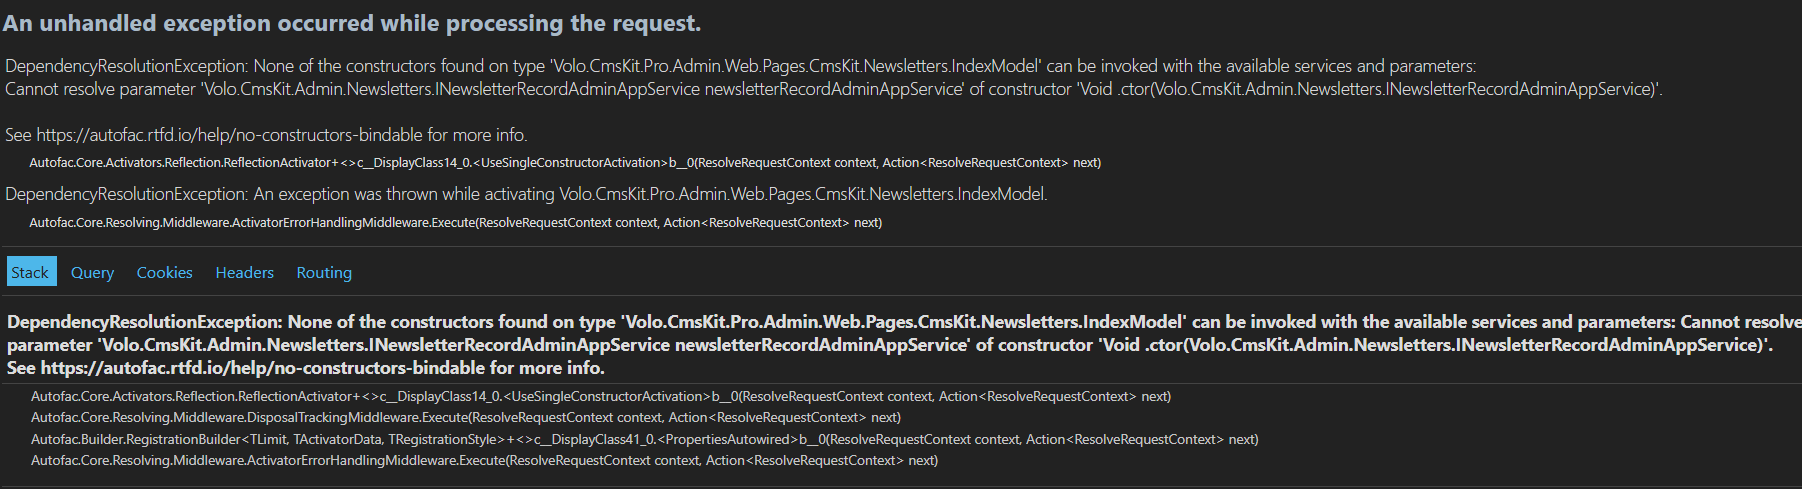This screenshot has width=1802, height=489.
Task: Click the last ActivatorErrorHandlingMiddleware.Execute frame in the stack list
Action: [x=484, y=460]
